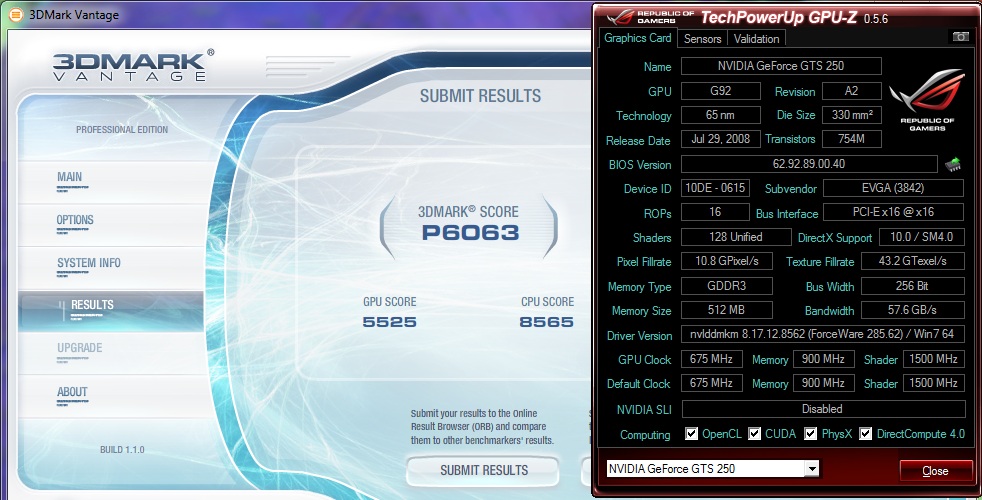This screenshot has height=500, width=982.
Task: Click the Republic of Gamers logo
Action: (927, 100)
